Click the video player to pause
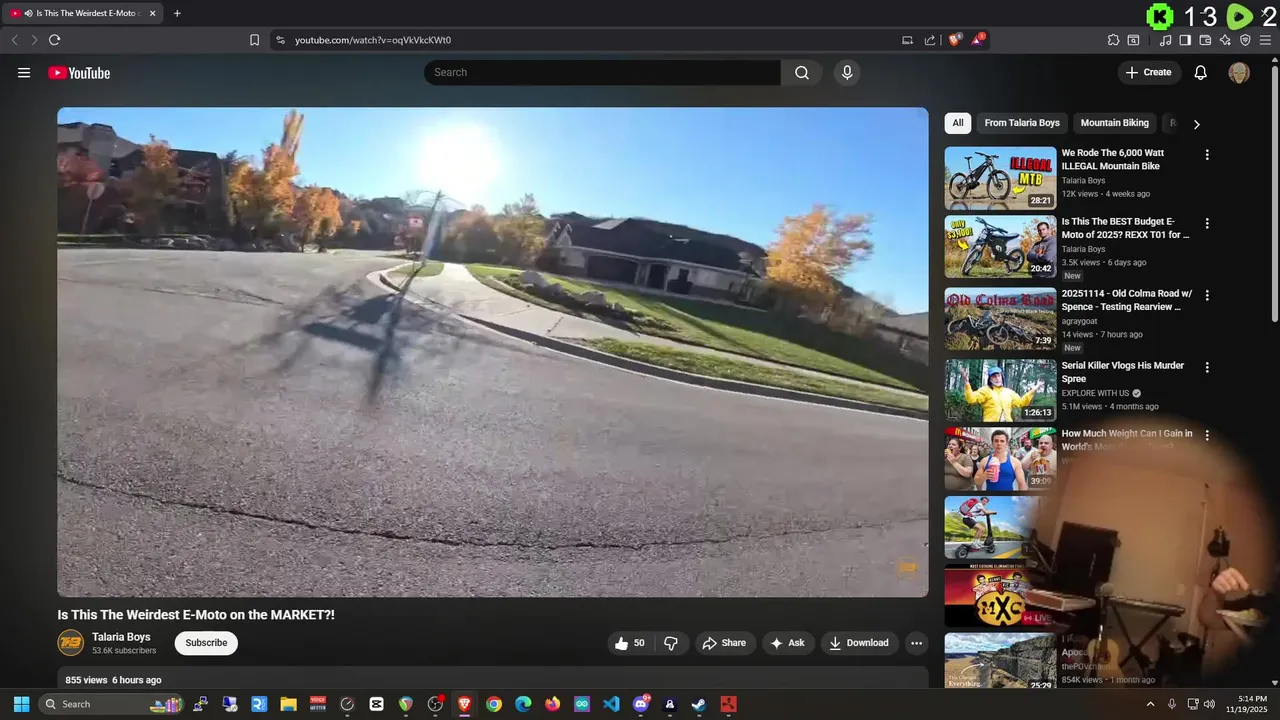The height and width of the screenshot is (720, 1280). [493, 352]
